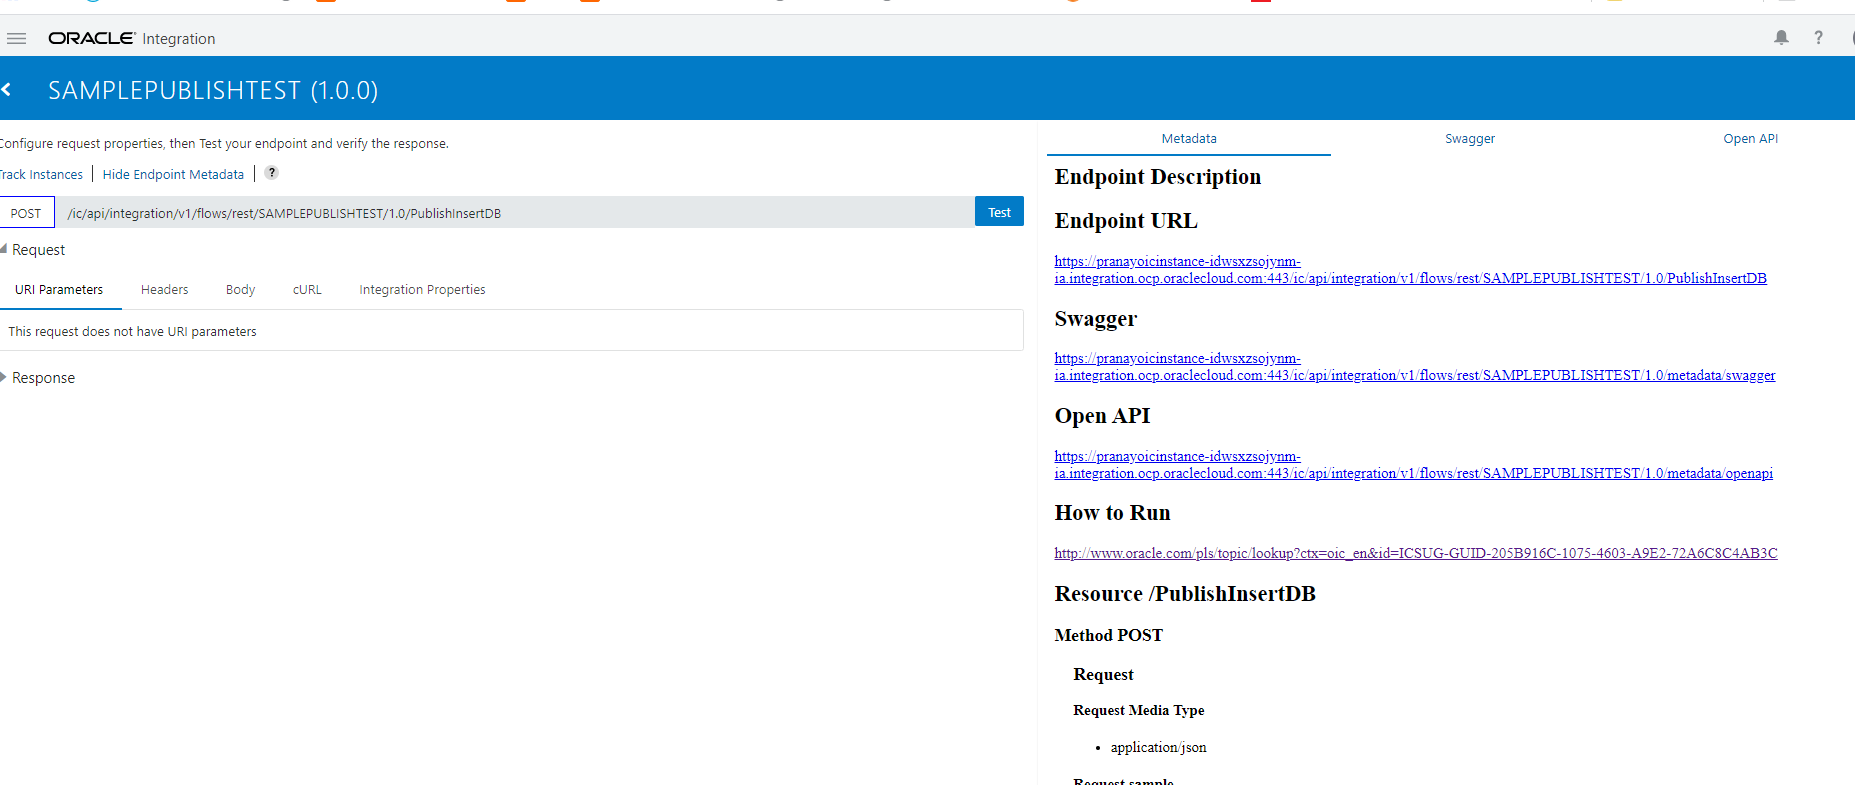Switch to the Open API tab

1750,139
